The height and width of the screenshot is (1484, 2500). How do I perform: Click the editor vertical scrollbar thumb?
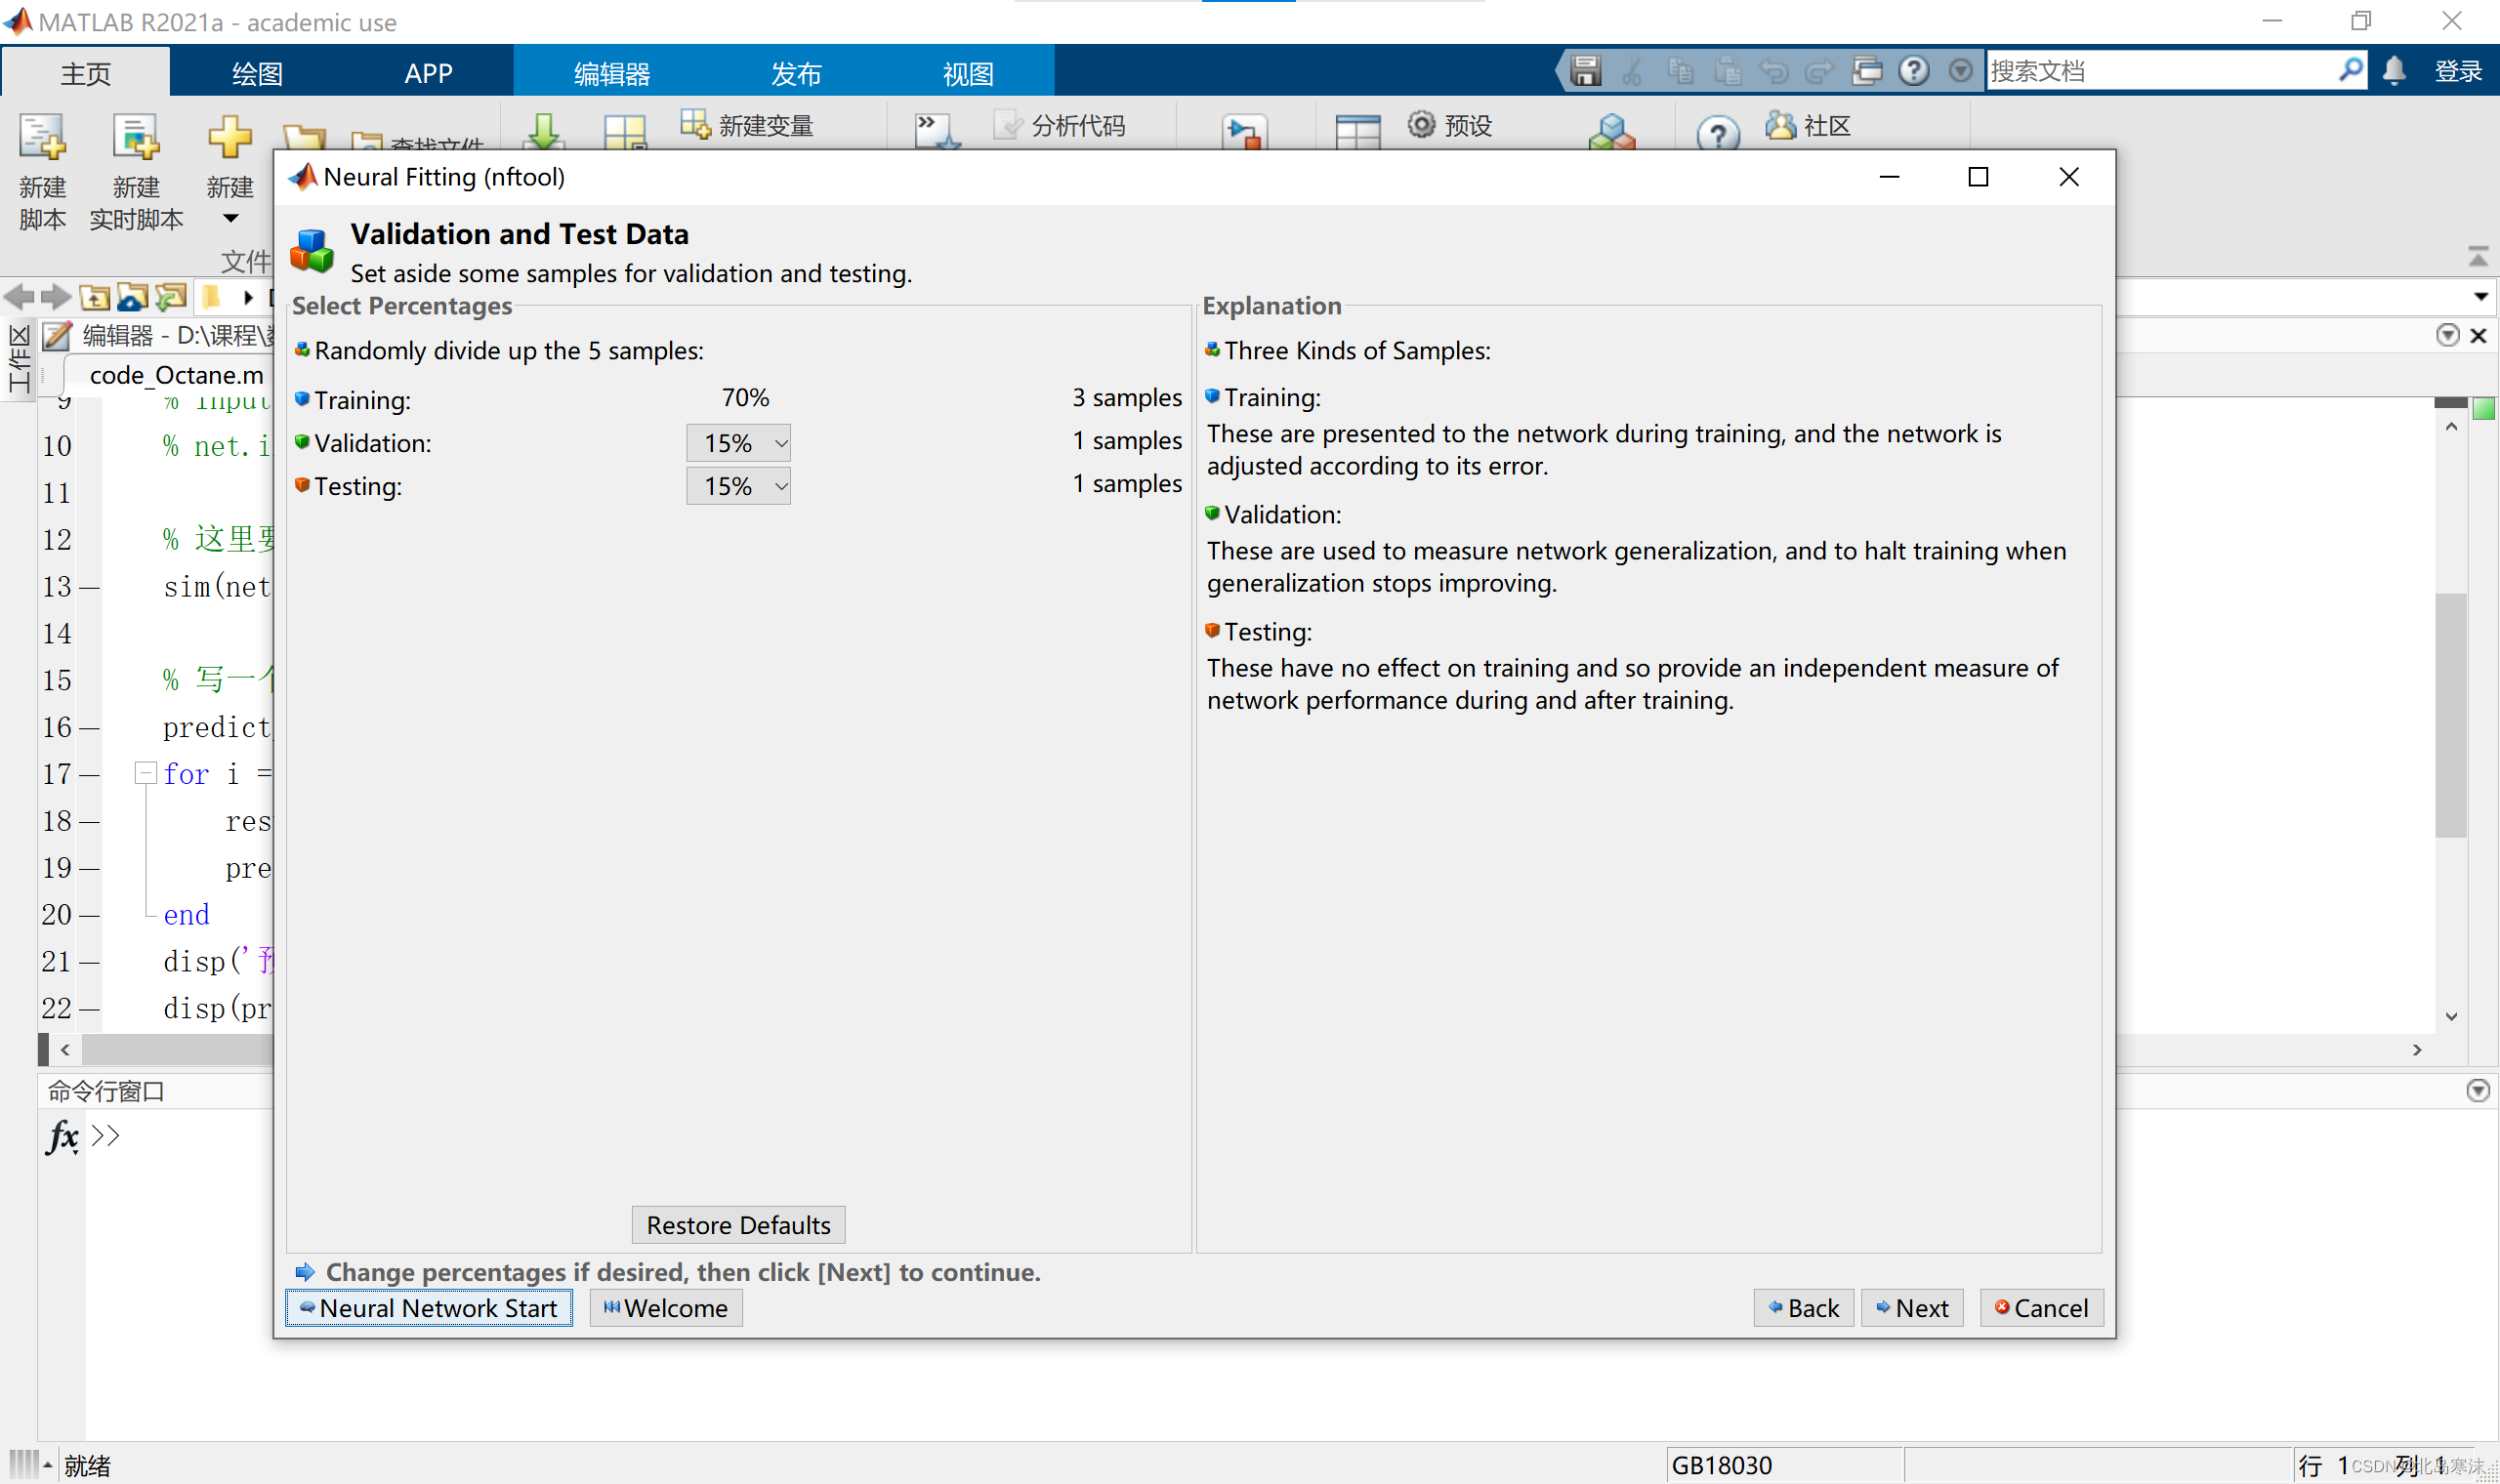coord(2450,715)
